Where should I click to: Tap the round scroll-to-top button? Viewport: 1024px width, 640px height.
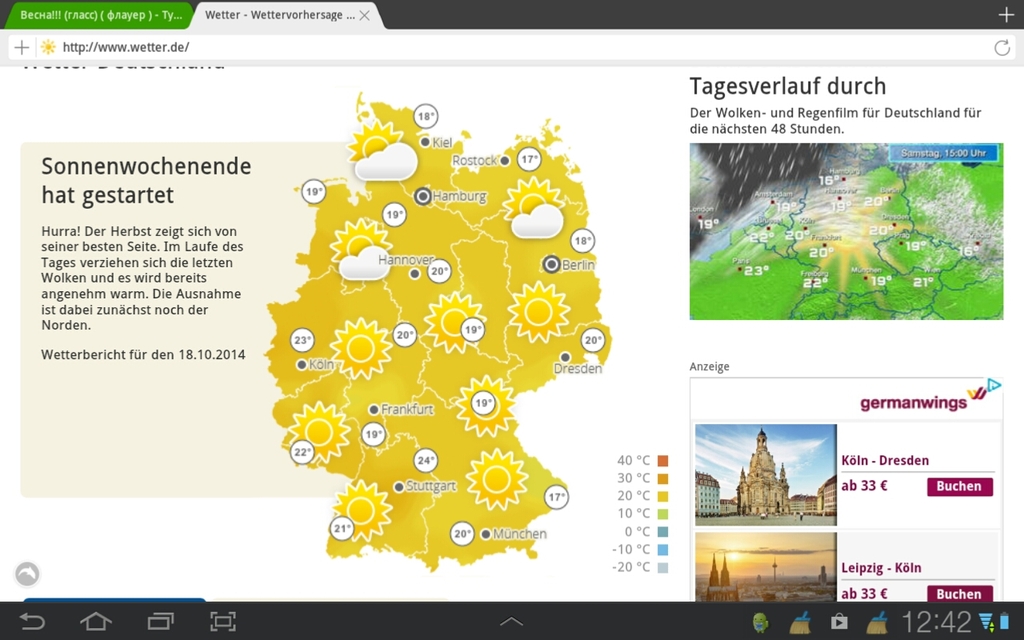point(27,574)
